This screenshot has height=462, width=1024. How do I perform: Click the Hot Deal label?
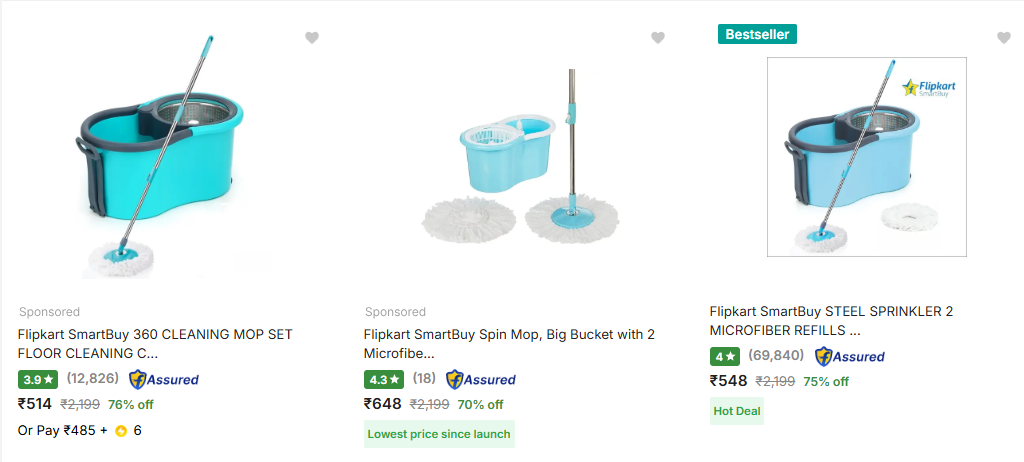736,410
